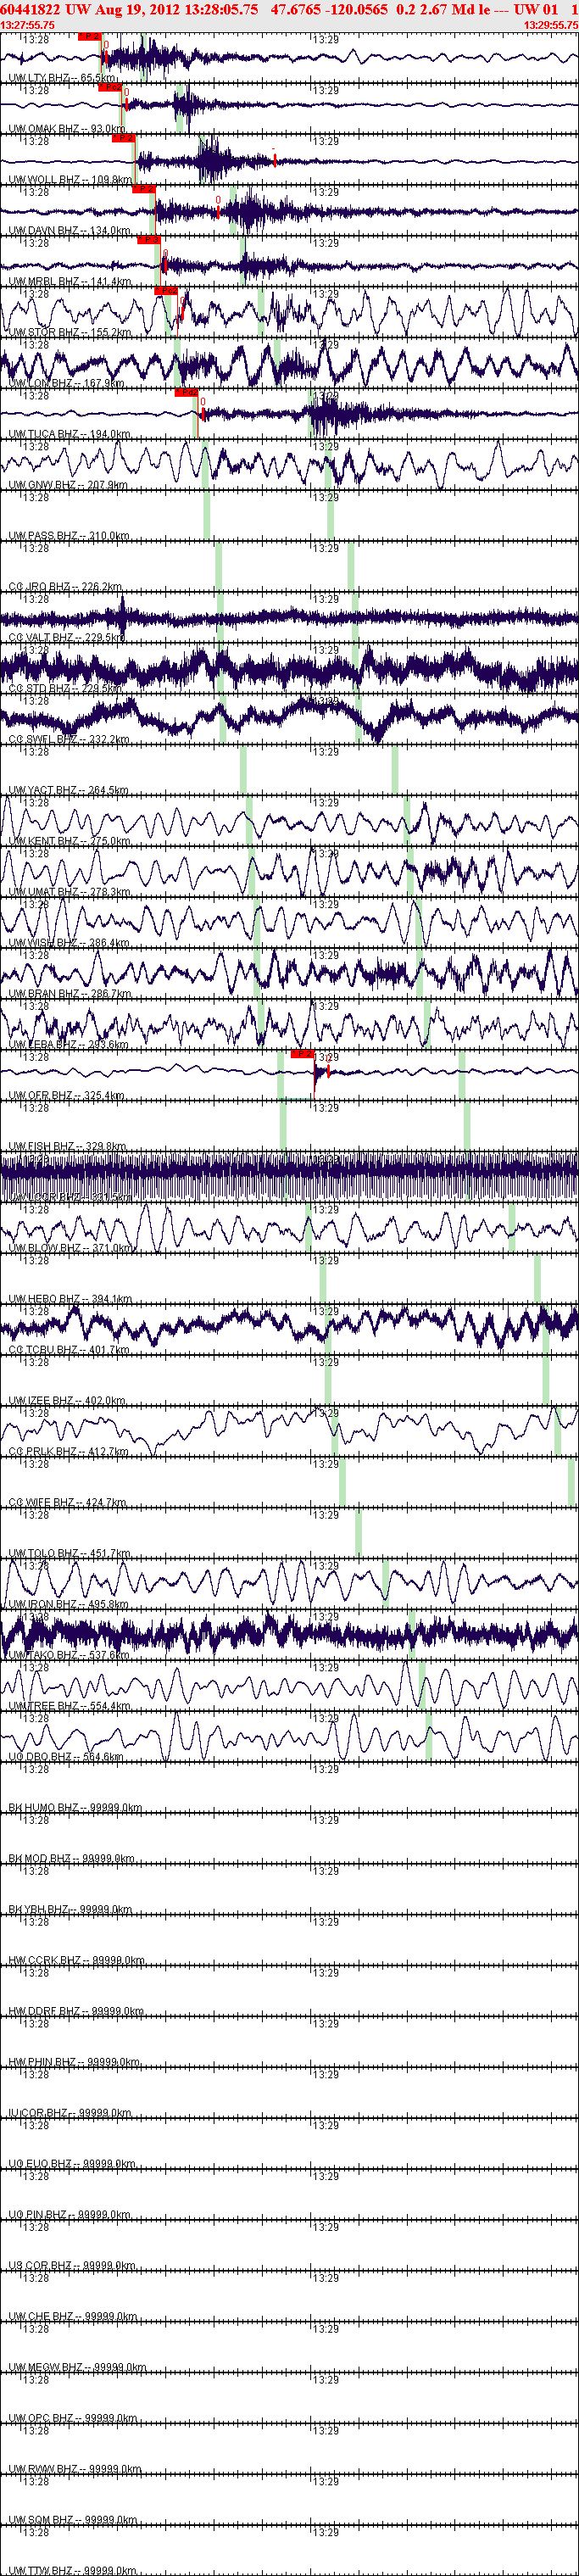Select station label HW DDRF BHZ

click(76, 2011)
